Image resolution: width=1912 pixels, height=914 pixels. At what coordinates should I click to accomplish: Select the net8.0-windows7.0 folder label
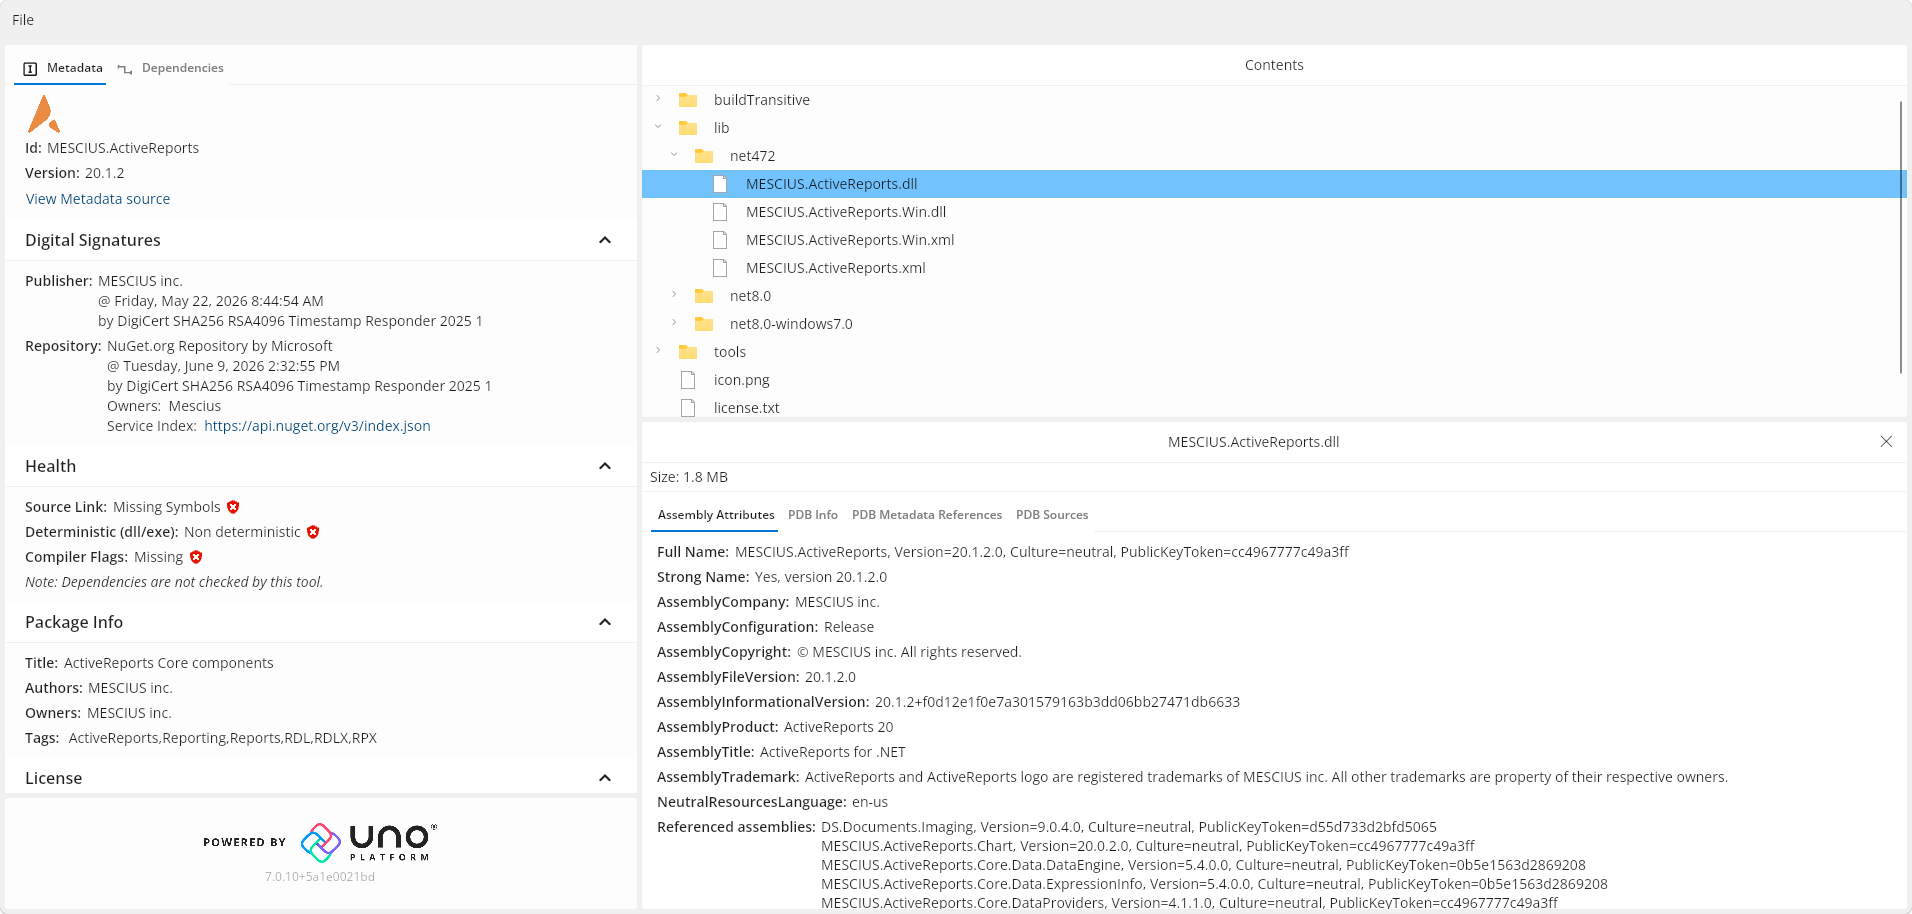[x=791, y=324]
